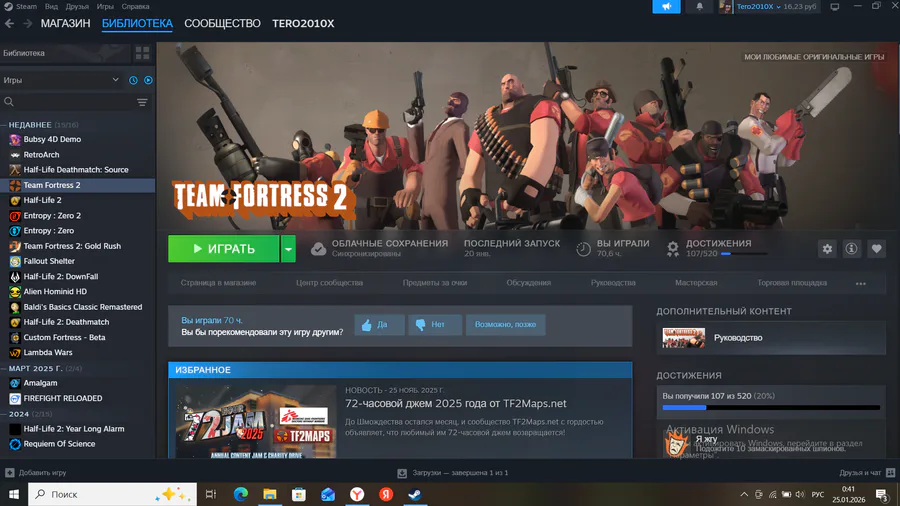Open downloads manager icon in bottom bar

tap(402, 473)
